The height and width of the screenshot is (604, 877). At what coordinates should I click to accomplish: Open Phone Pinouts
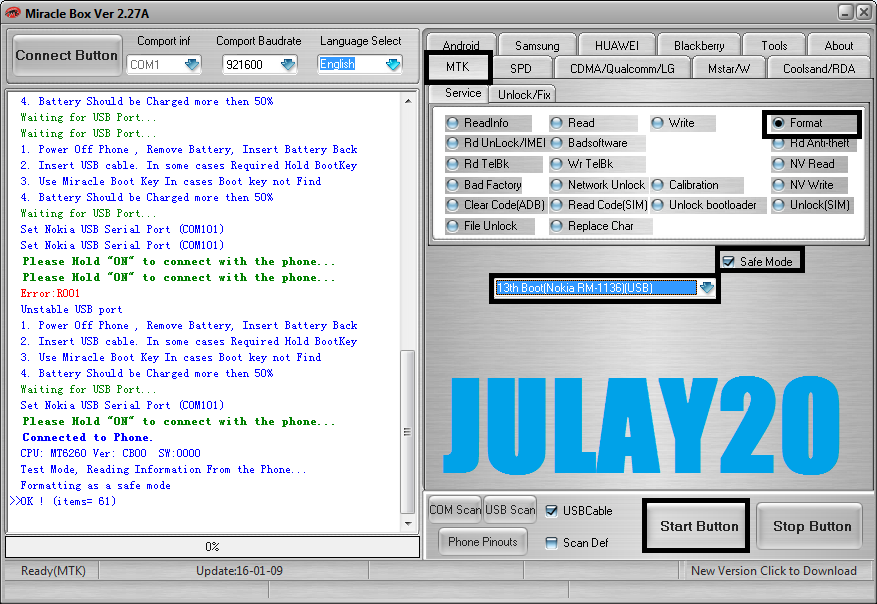click(x=483, y=542)
